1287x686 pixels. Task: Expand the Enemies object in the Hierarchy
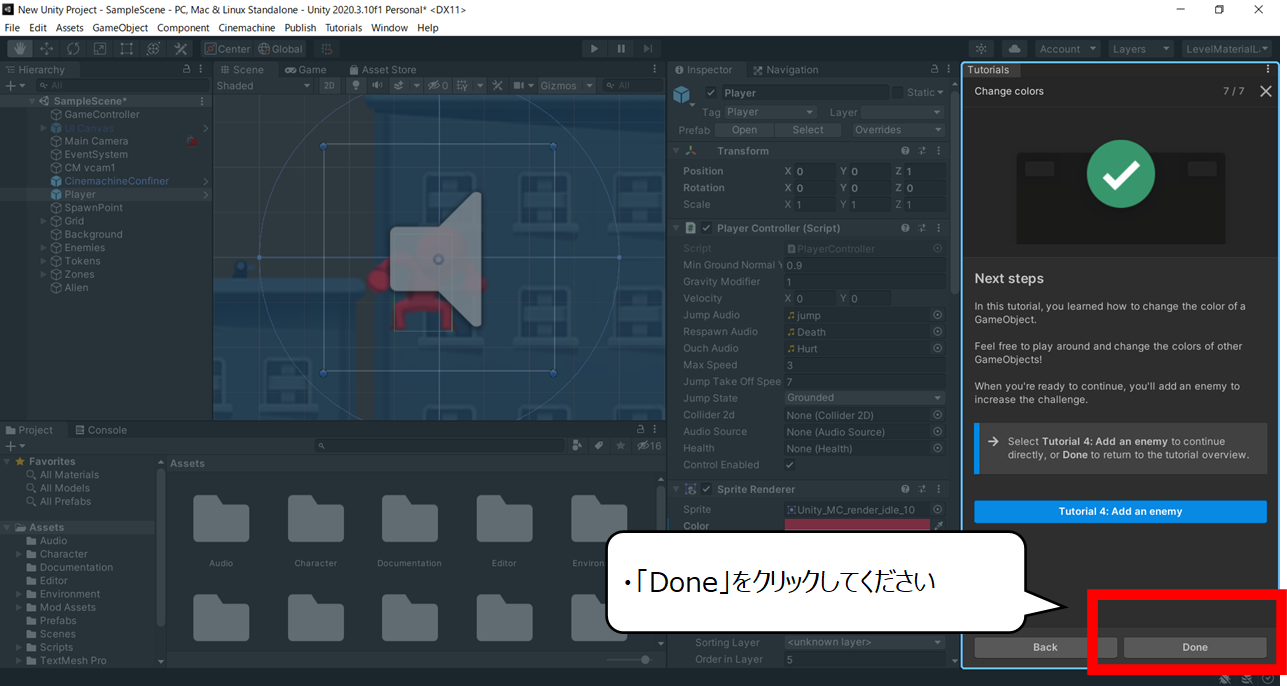(43, 248)
